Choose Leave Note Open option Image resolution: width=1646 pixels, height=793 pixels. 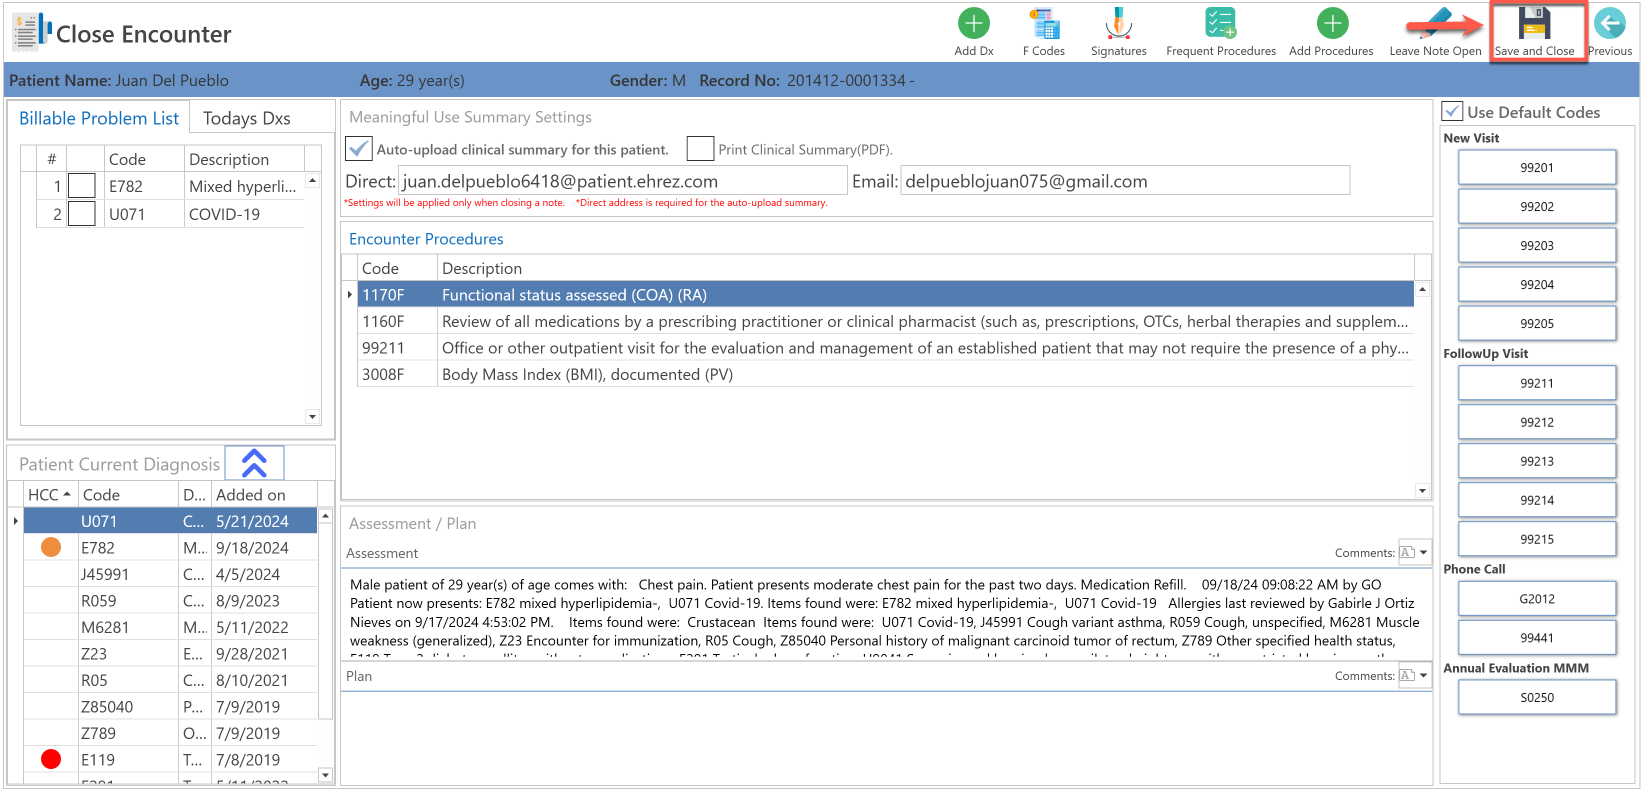(x=1435, y=32)
